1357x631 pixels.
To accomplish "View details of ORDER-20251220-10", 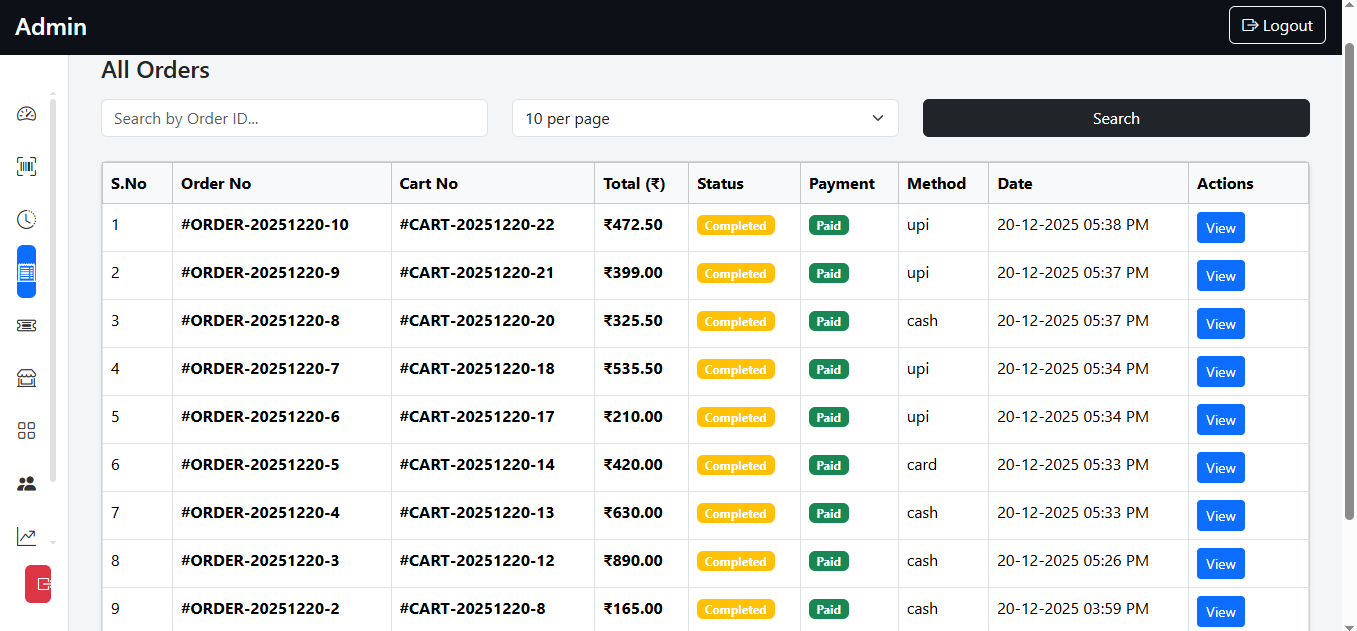I will 1220,227.
